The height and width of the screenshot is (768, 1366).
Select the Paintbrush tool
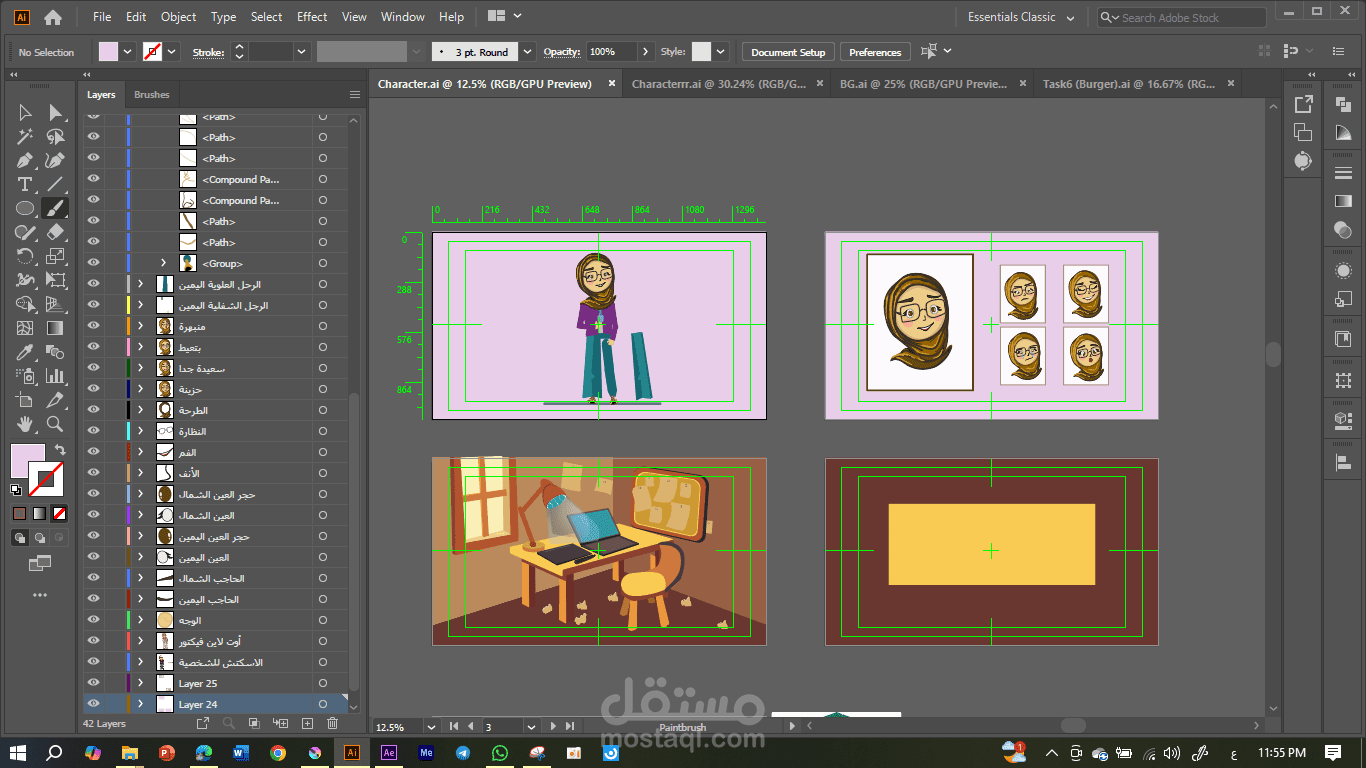click(x=55, y=208)
